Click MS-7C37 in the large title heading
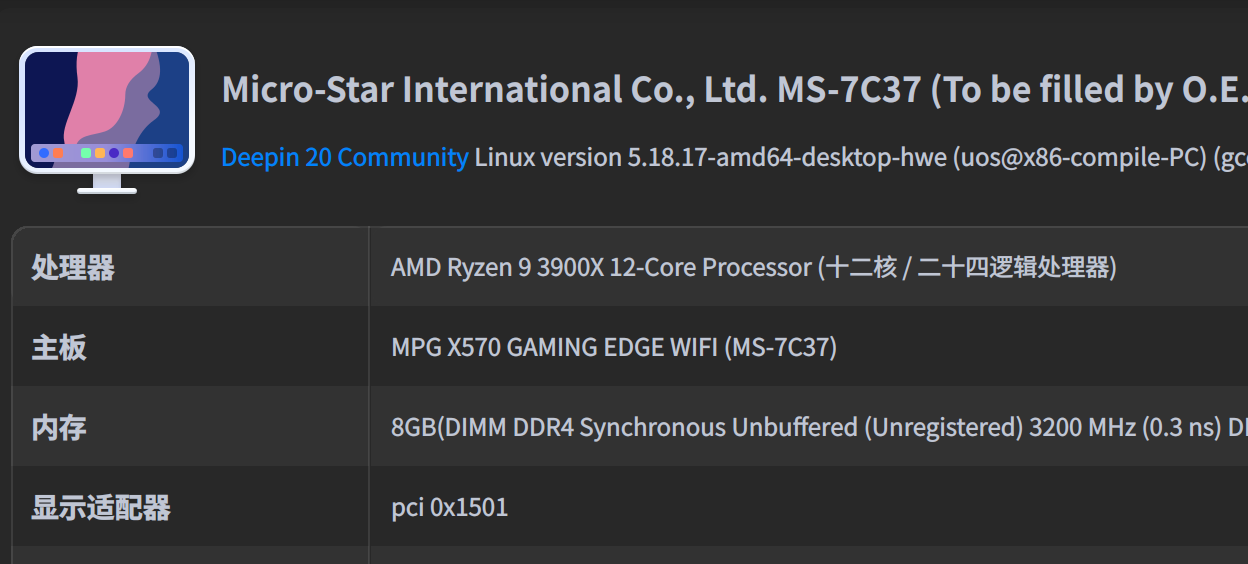 pos(848,90)
